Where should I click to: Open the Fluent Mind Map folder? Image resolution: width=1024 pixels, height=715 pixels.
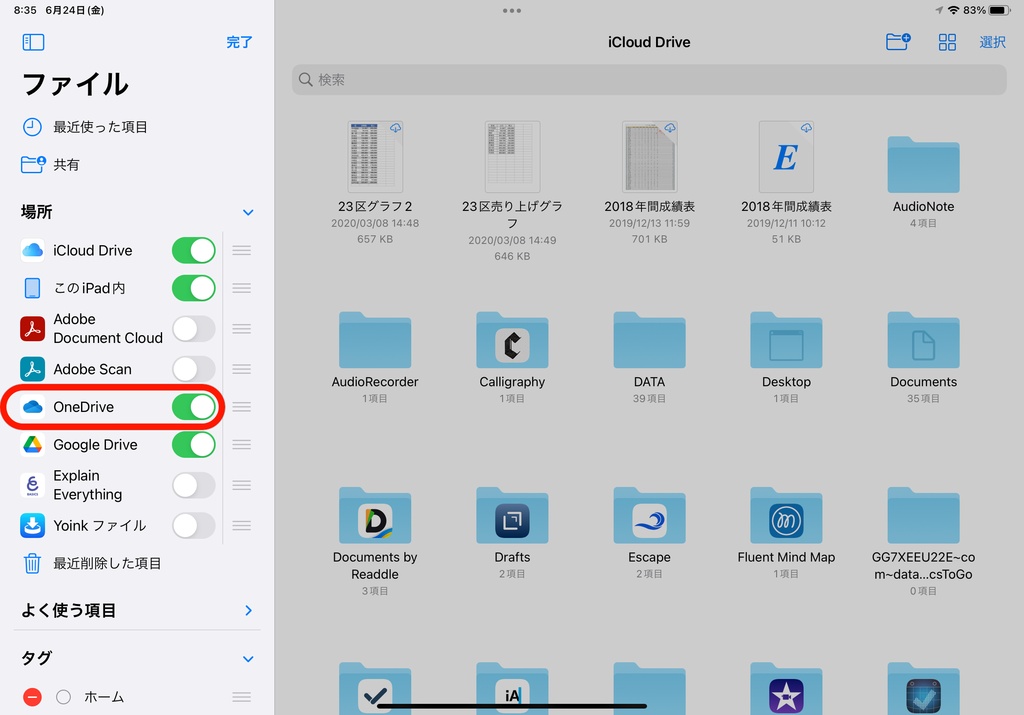(x=786, y=516)
